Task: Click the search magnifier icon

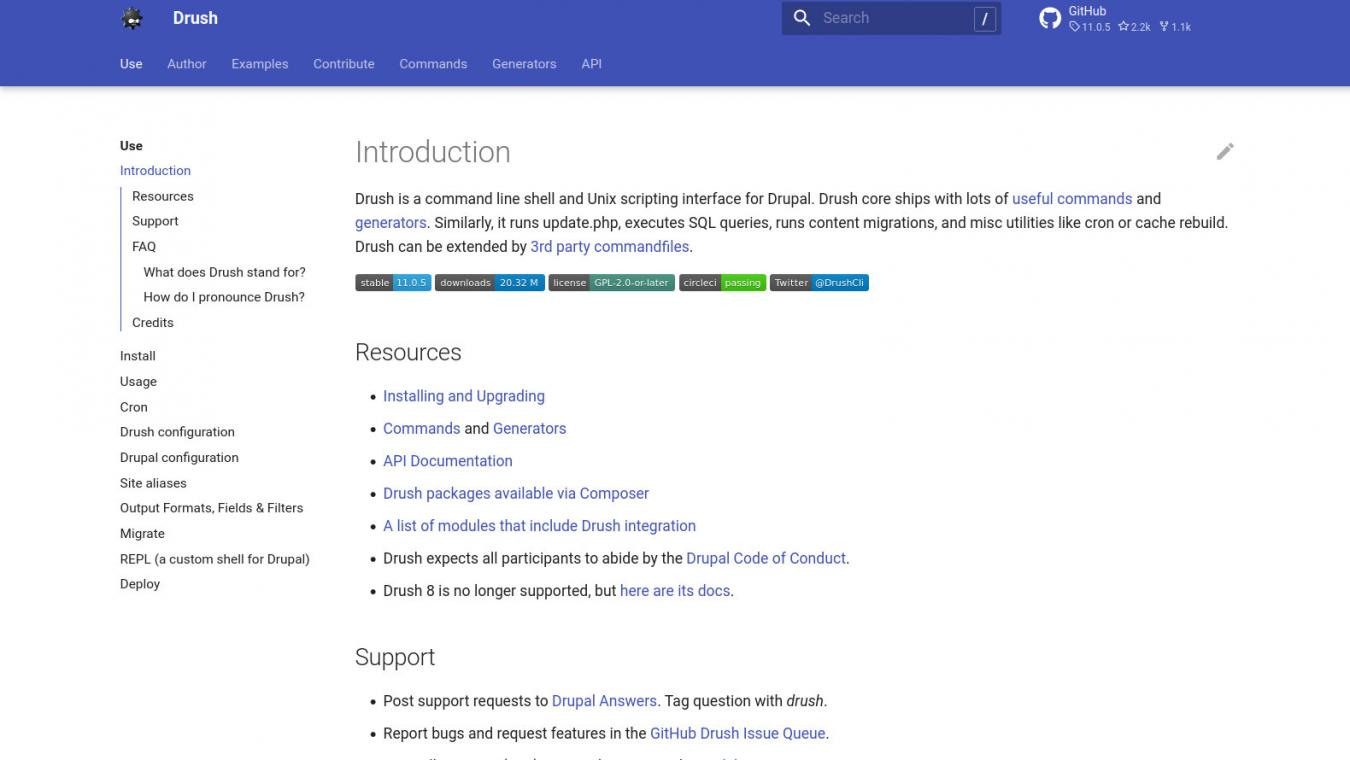Action: [x=802, y=18]
